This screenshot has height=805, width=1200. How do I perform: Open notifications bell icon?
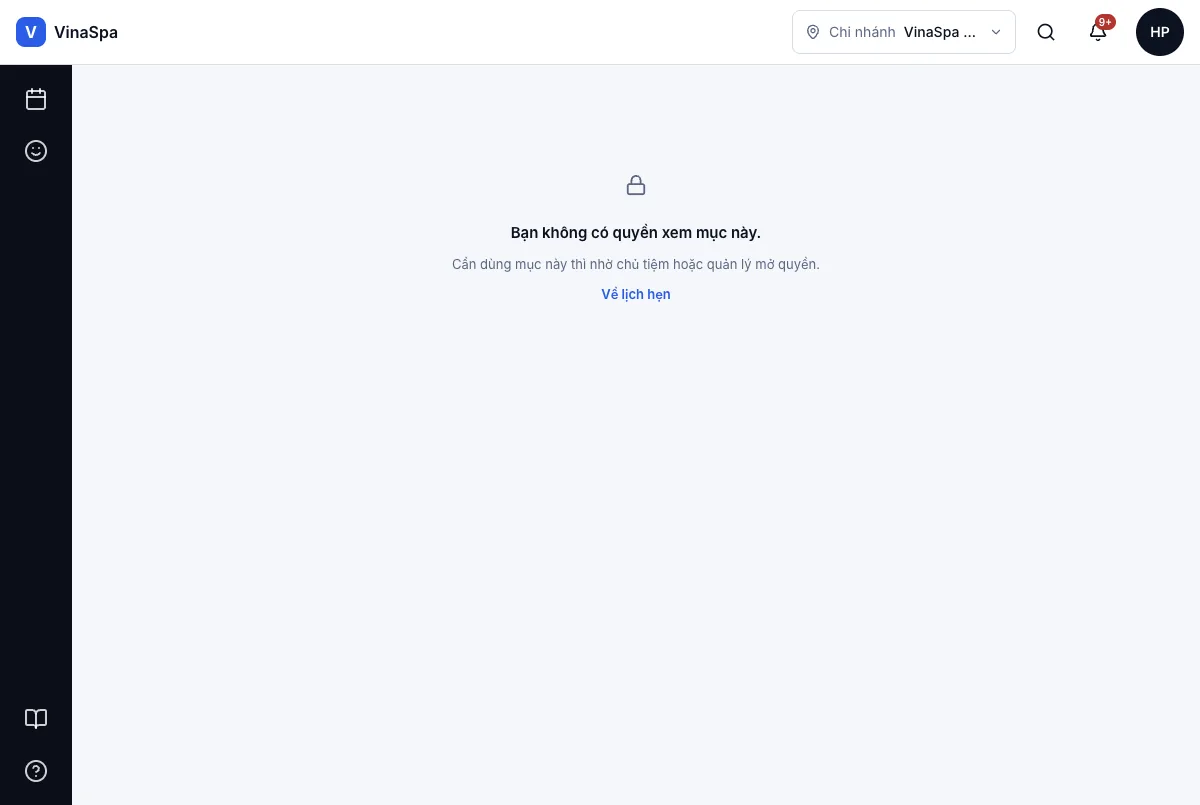(x=1098, y=32)
